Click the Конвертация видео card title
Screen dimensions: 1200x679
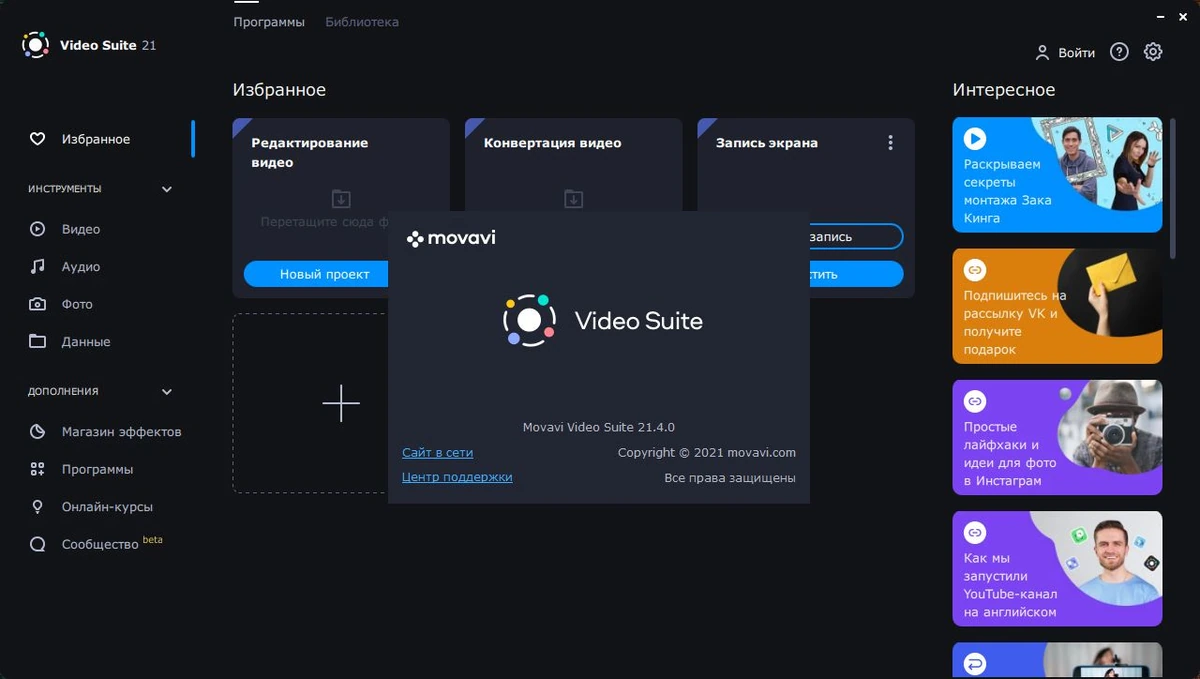552,143
